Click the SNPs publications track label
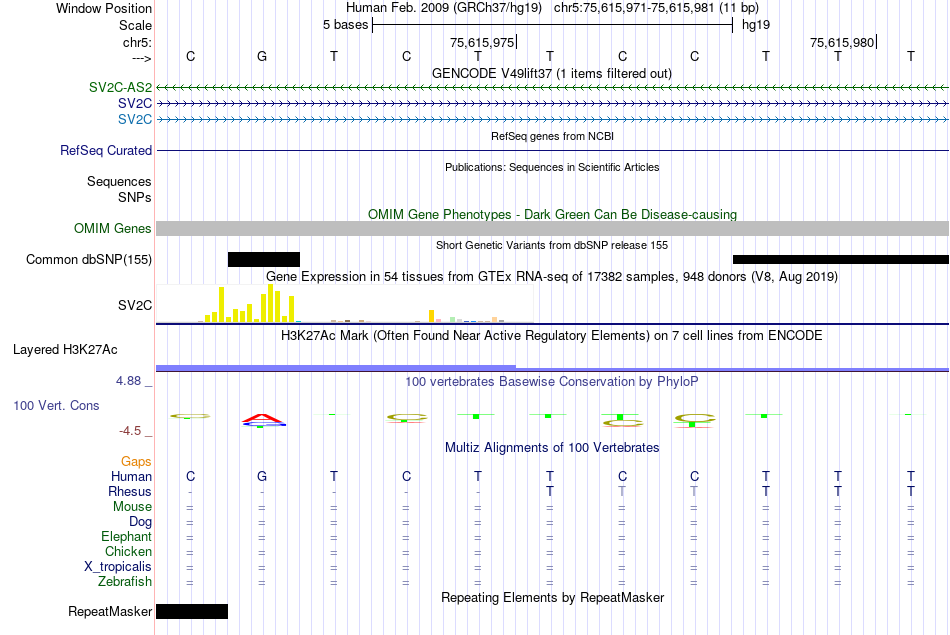 [135, 198]
